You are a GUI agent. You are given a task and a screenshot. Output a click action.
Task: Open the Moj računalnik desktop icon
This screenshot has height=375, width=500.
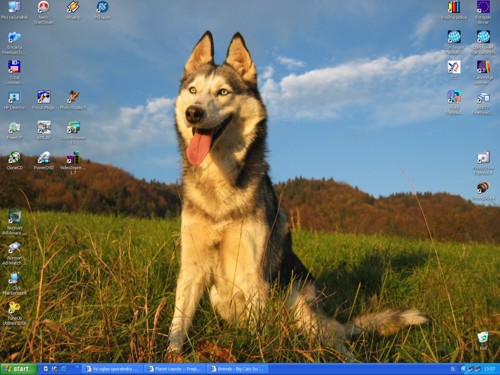pos(14,7)
